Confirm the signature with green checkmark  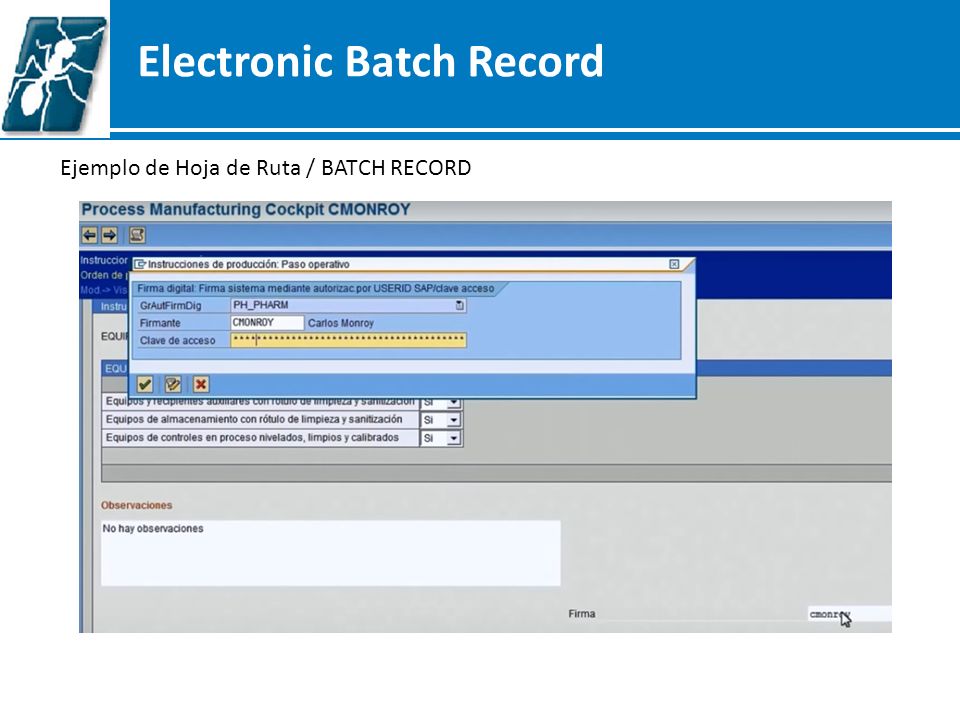coord(145,384)
